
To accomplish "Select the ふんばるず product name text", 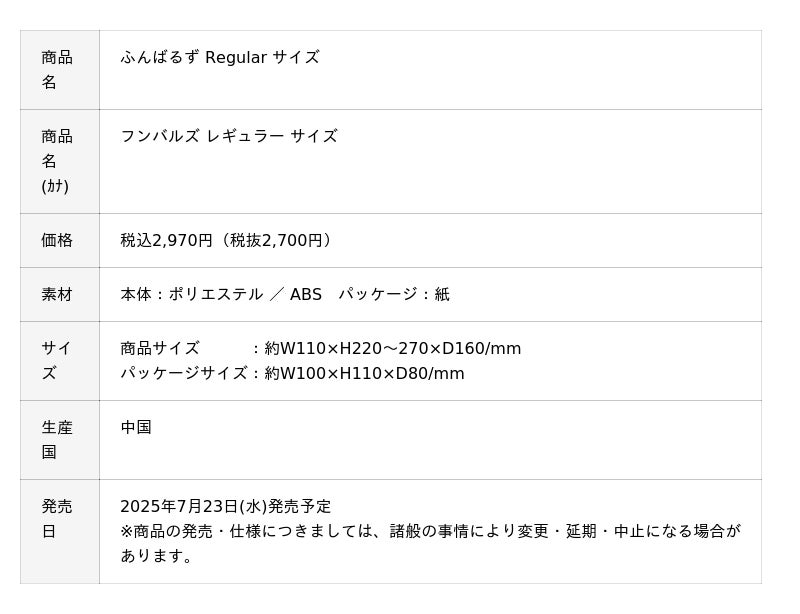I will (x=160, y=58).
